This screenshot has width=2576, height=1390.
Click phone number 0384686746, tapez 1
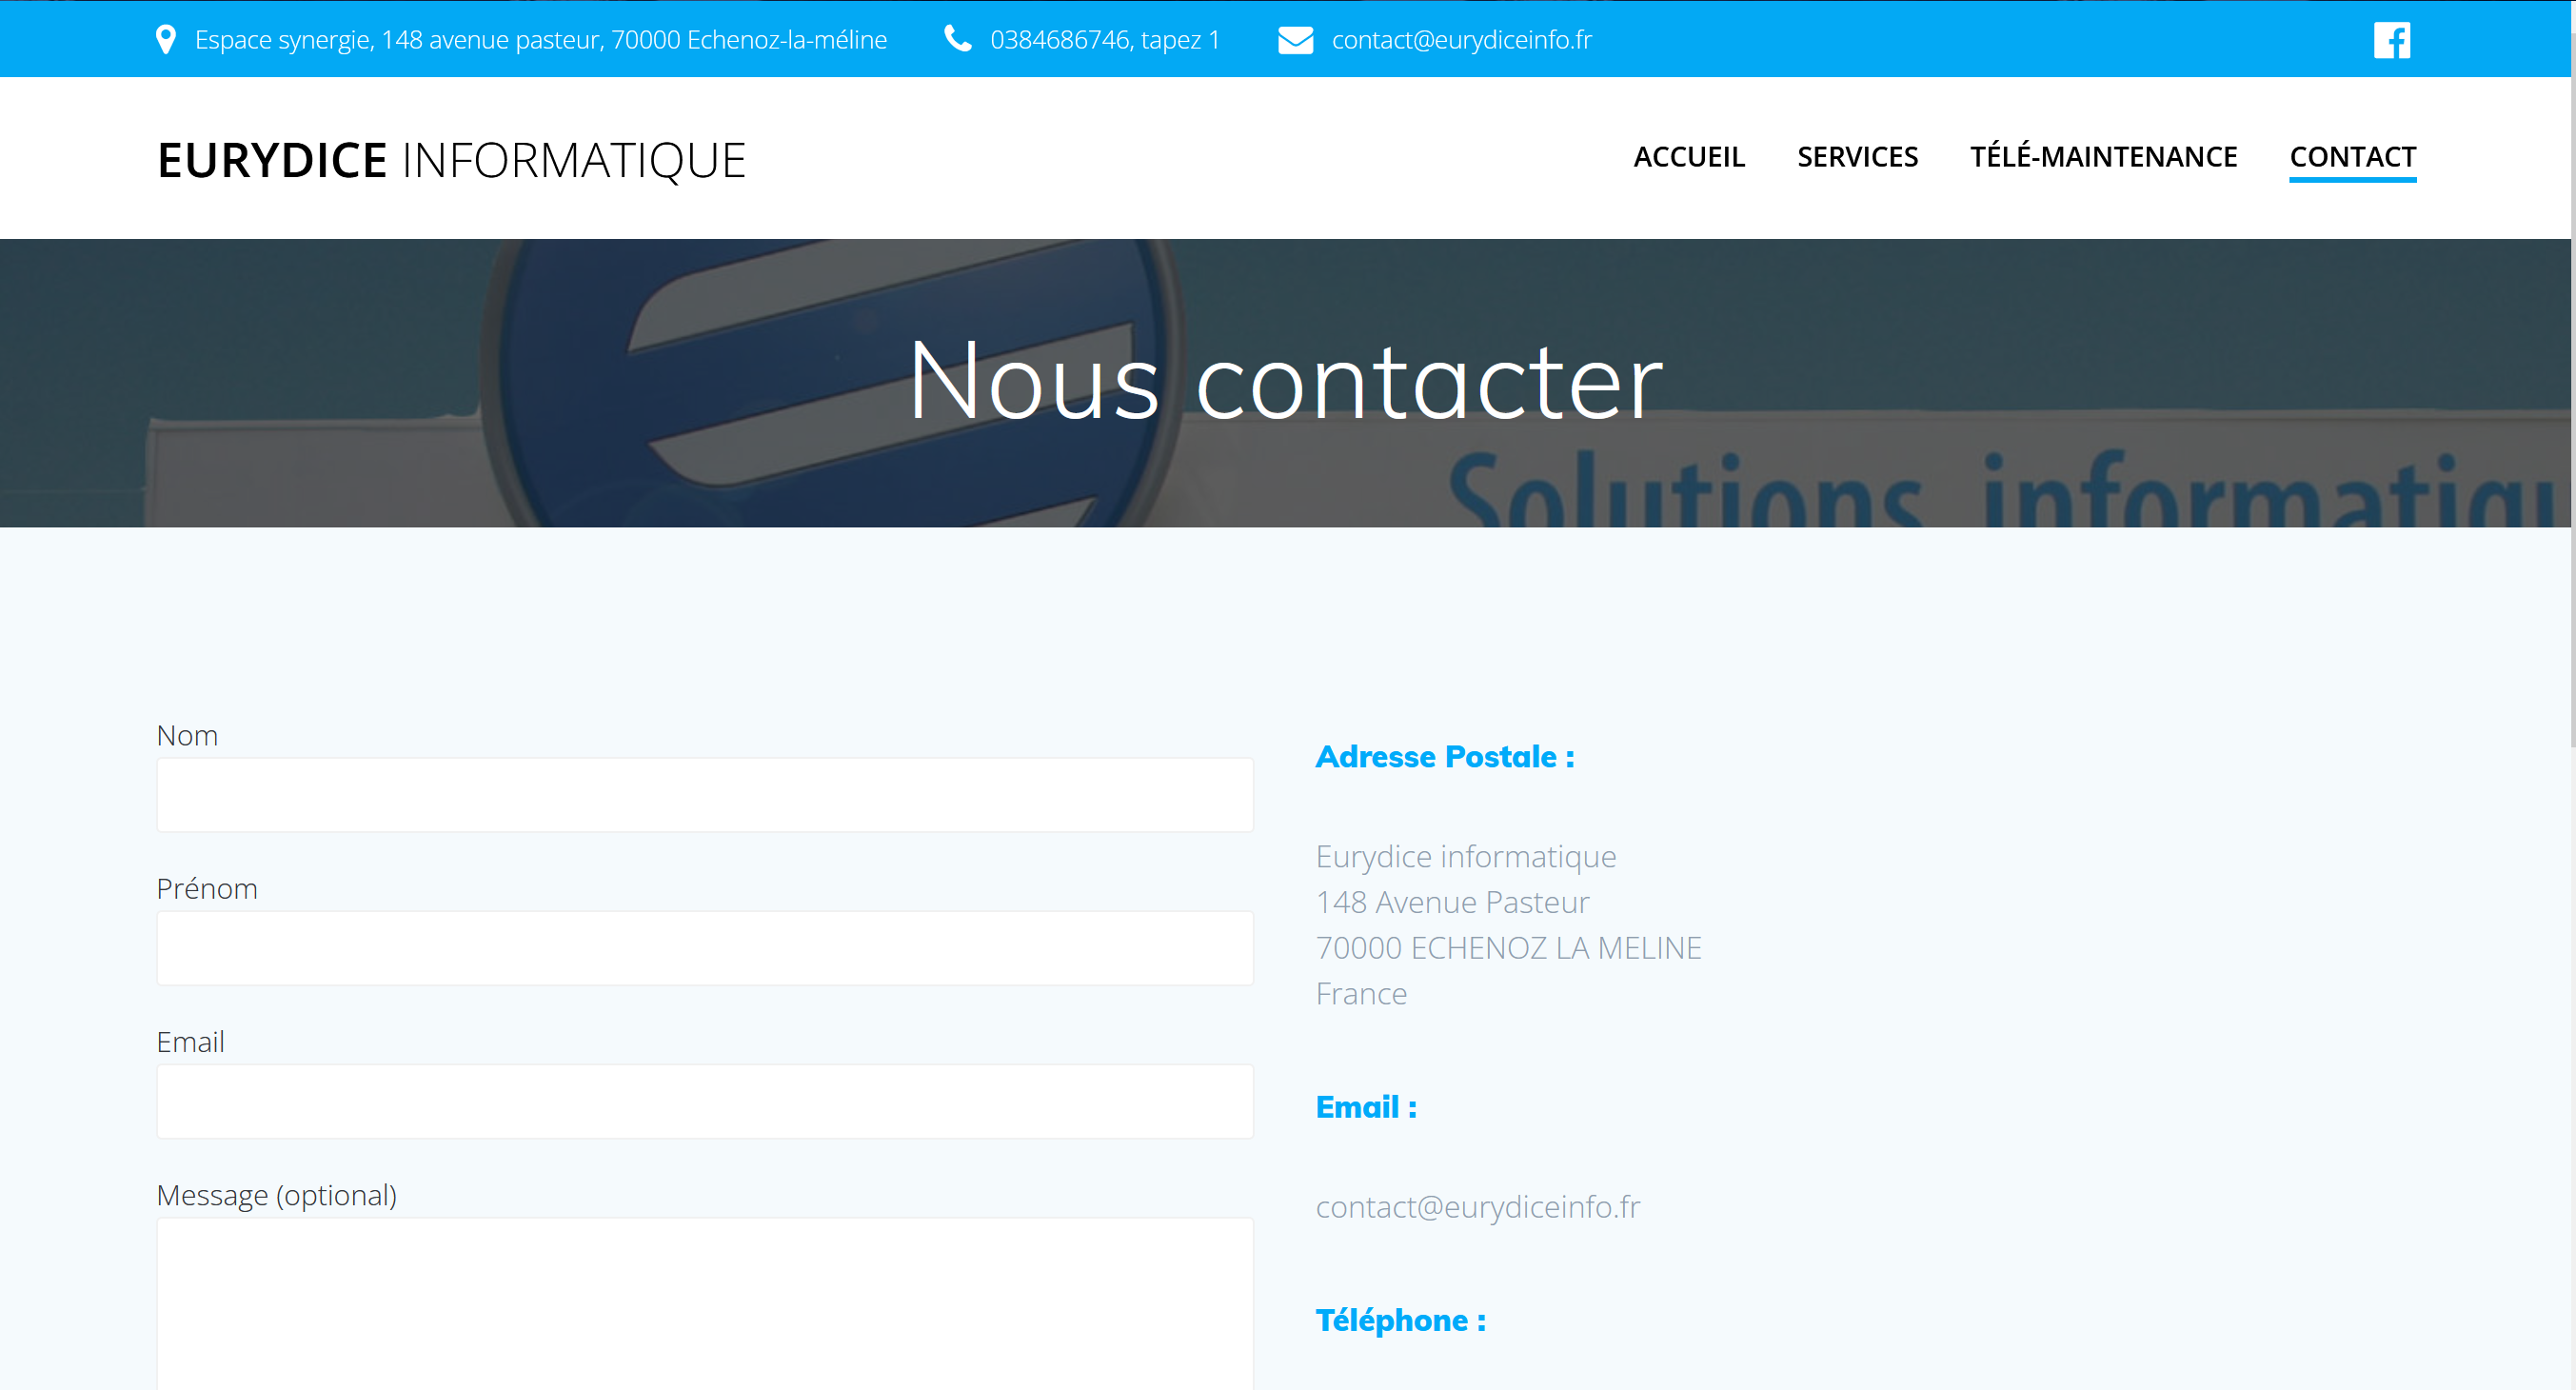pos(1105,40)
